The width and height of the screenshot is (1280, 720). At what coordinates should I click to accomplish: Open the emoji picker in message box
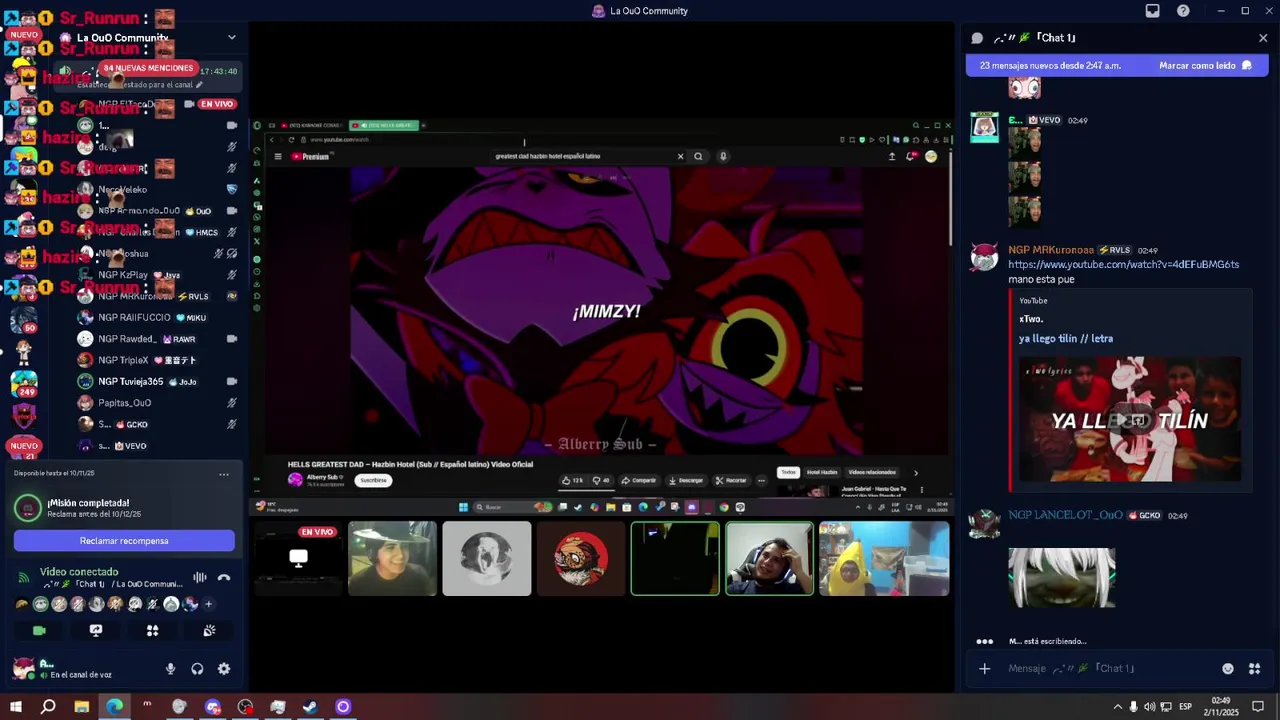1228,669
